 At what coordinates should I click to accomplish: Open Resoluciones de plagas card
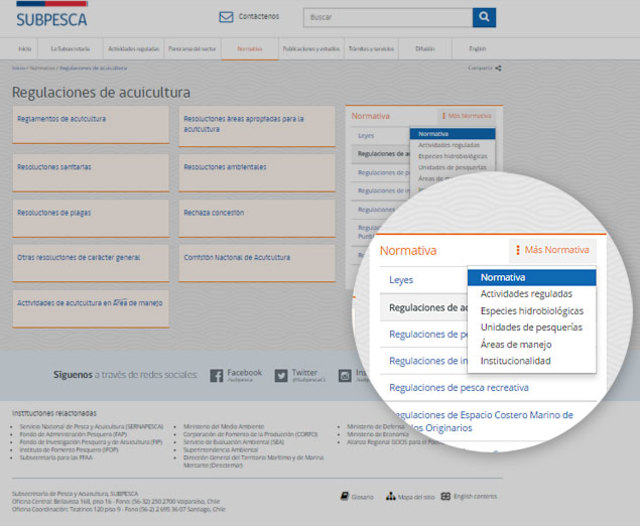[x=91, y=218]
